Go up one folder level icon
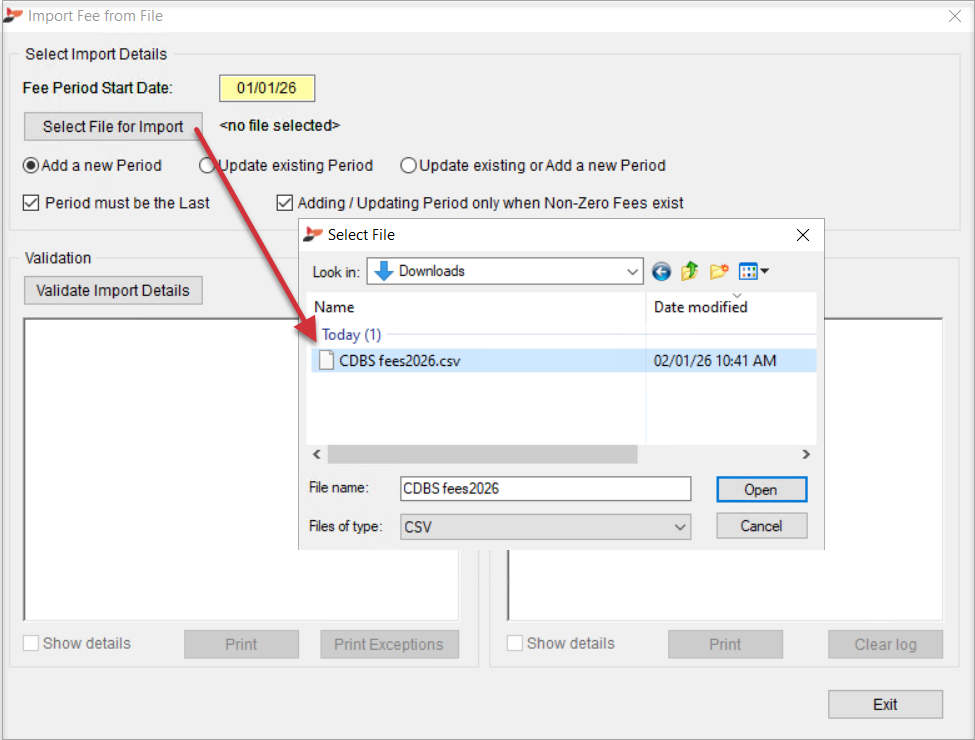Viewport: 975px width, 740px height. click(689, 271)
